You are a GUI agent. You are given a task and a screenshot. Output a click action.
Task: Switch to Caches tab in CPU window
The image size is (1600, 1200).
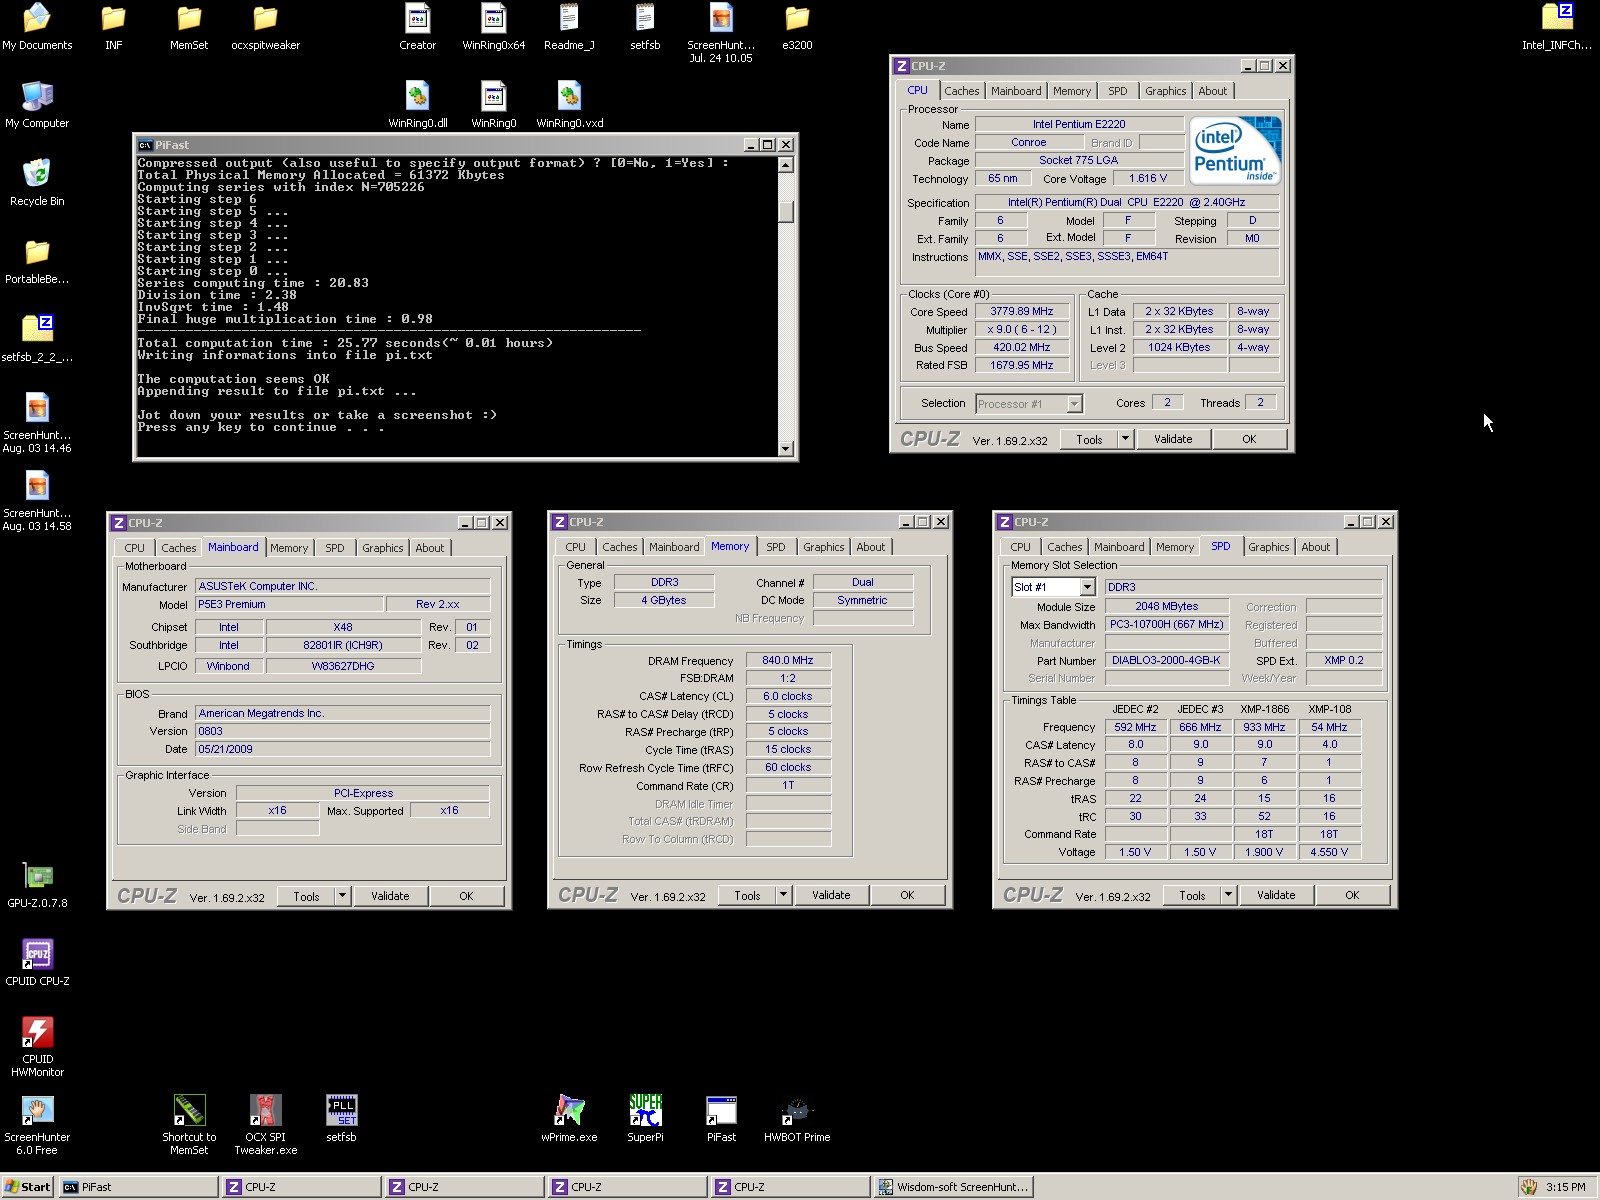tap(961, 91)
